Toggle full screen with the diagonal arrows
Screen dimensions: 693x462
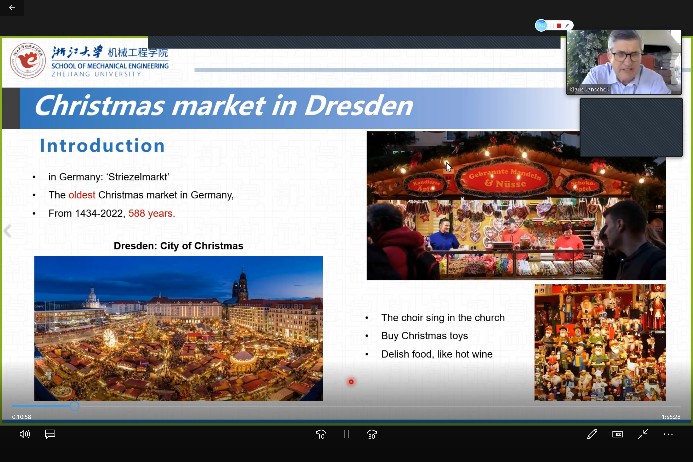coord(642,434)
